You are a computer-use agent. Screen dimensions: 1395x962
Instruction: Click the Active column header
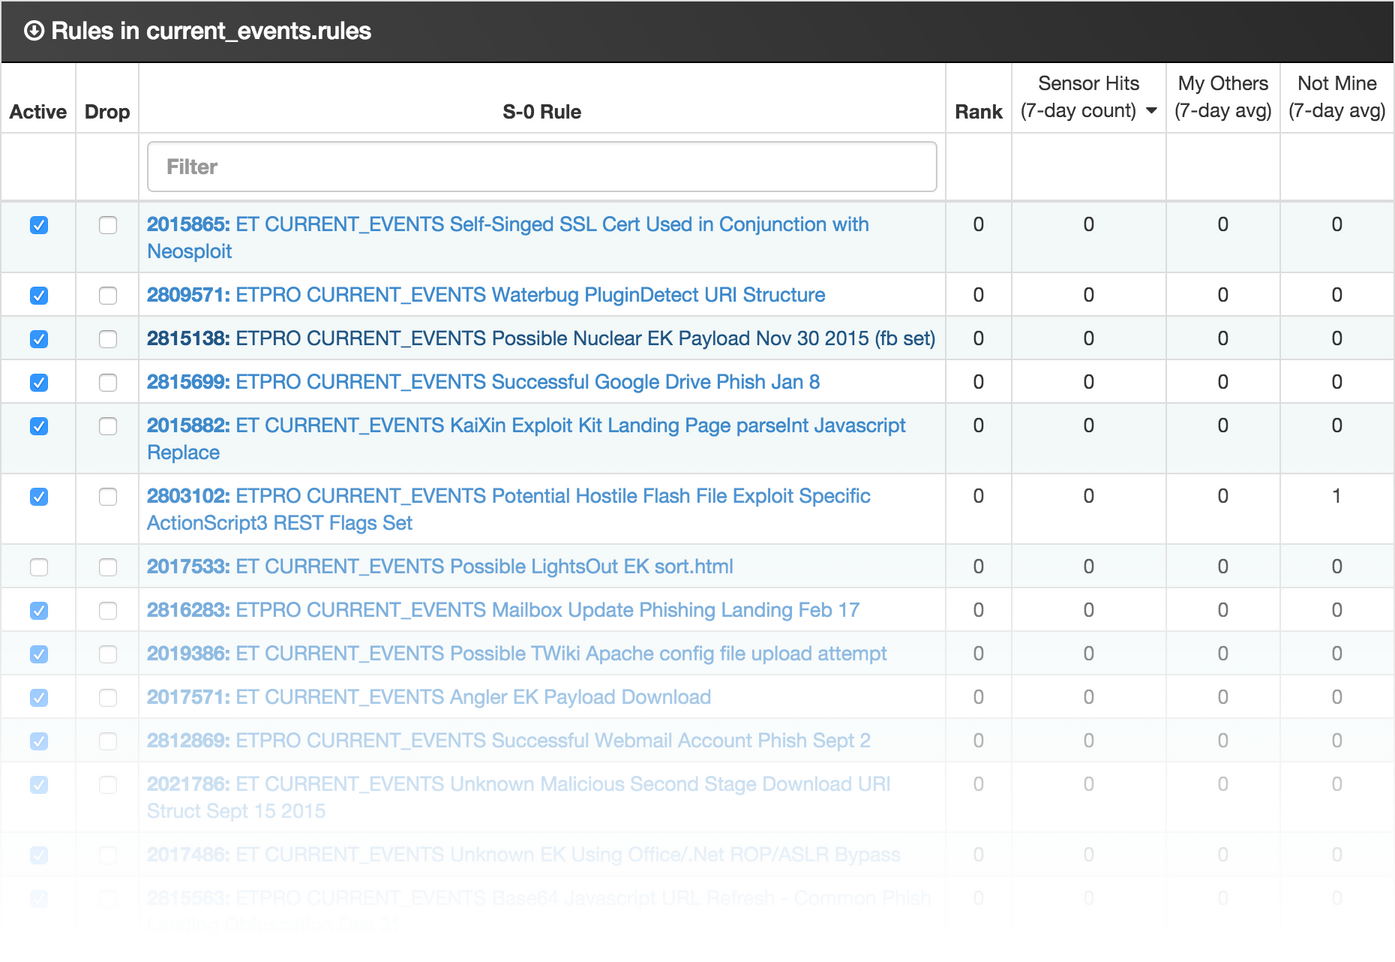(x=38, y=111)
